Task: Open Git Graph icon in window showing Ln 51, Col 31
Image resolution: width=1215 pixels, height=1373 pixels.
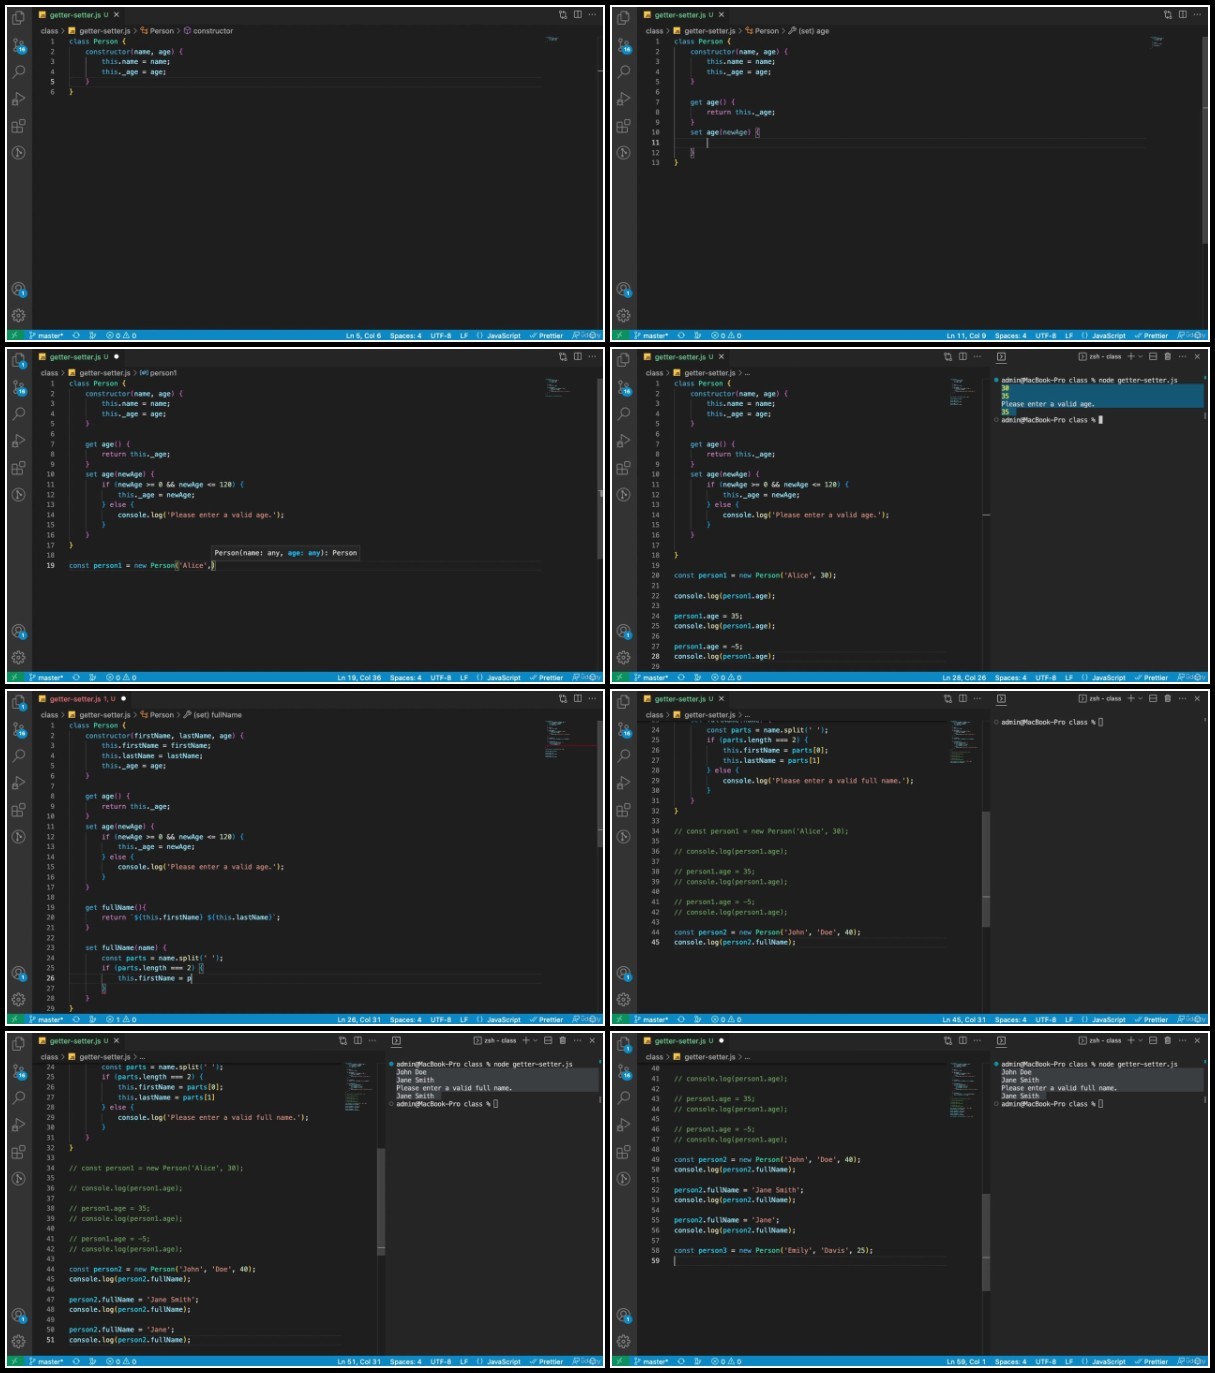Action: (19, 1179)
